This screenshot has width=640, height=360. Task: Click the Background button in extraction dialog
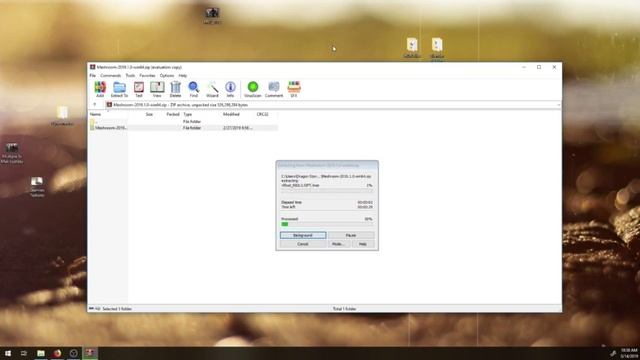pos(303,236)
